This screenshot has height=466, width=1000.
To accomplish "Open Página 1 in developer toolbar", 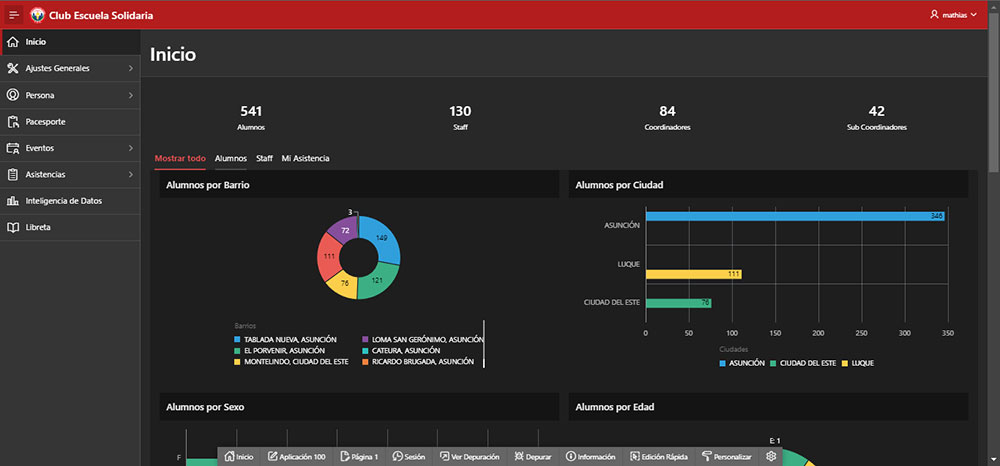I will point(360,456).
